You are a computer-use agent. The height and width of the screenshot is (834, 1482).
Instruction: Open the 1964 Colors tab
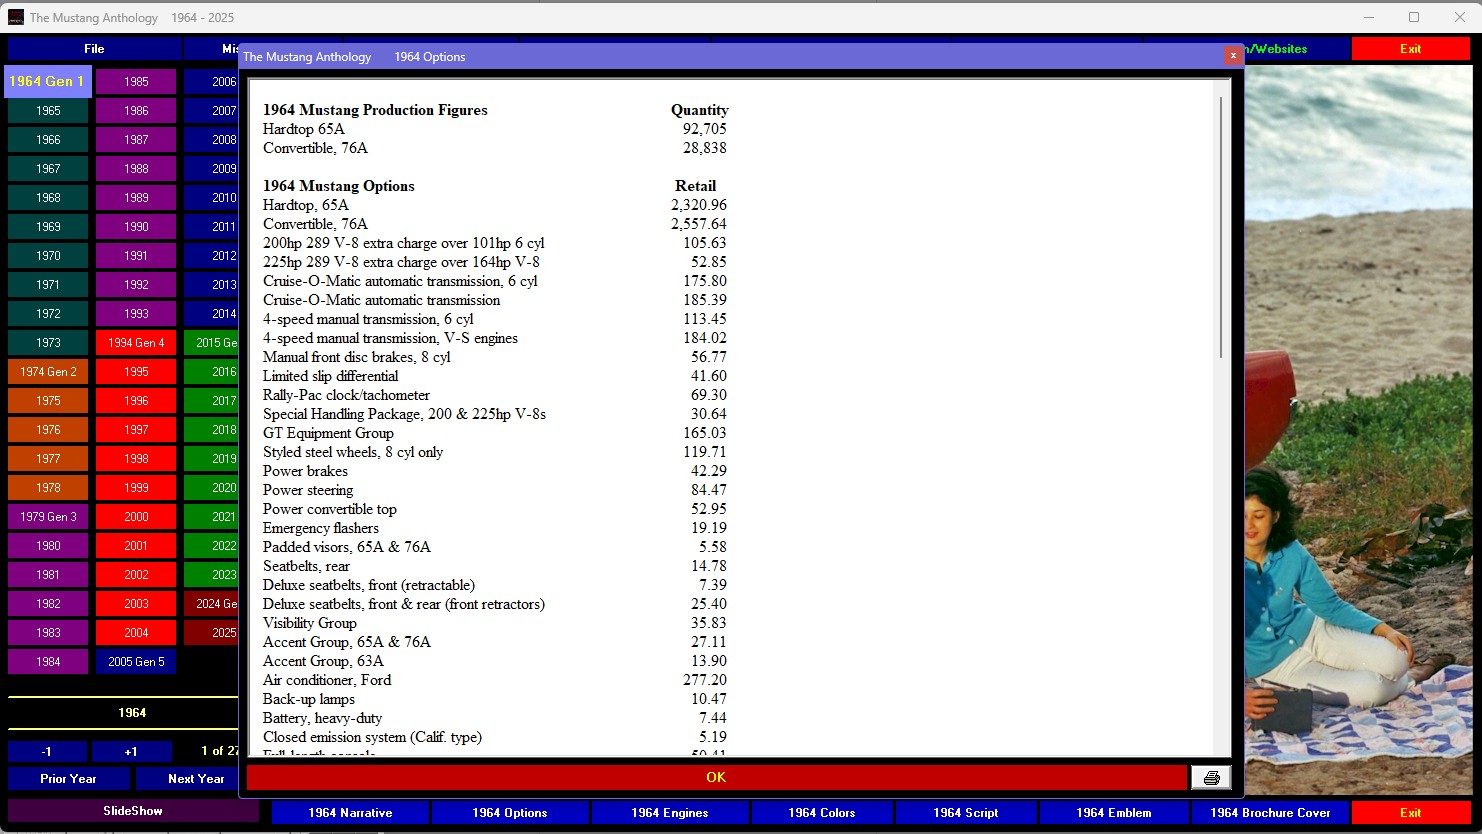[x=822, y=812]
